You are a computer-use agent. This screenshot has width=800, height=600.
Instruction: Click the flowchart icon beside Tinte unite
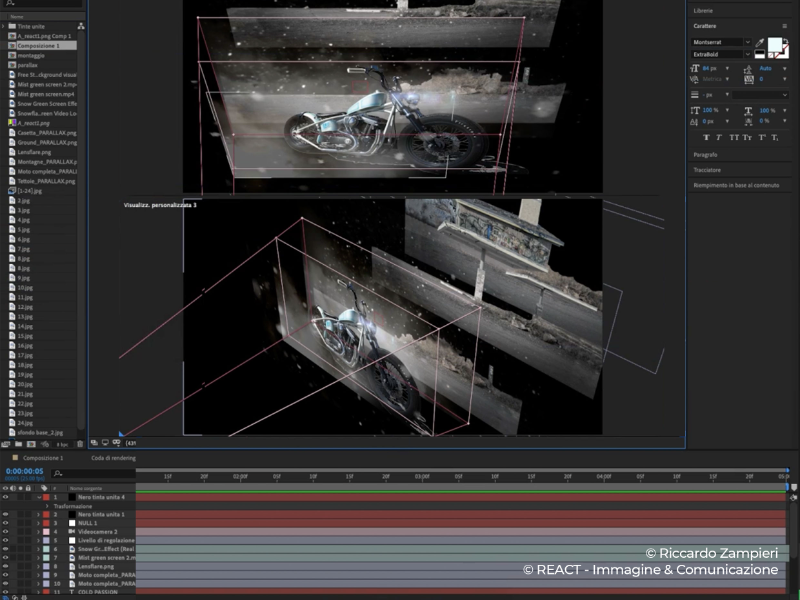(81, 26)
